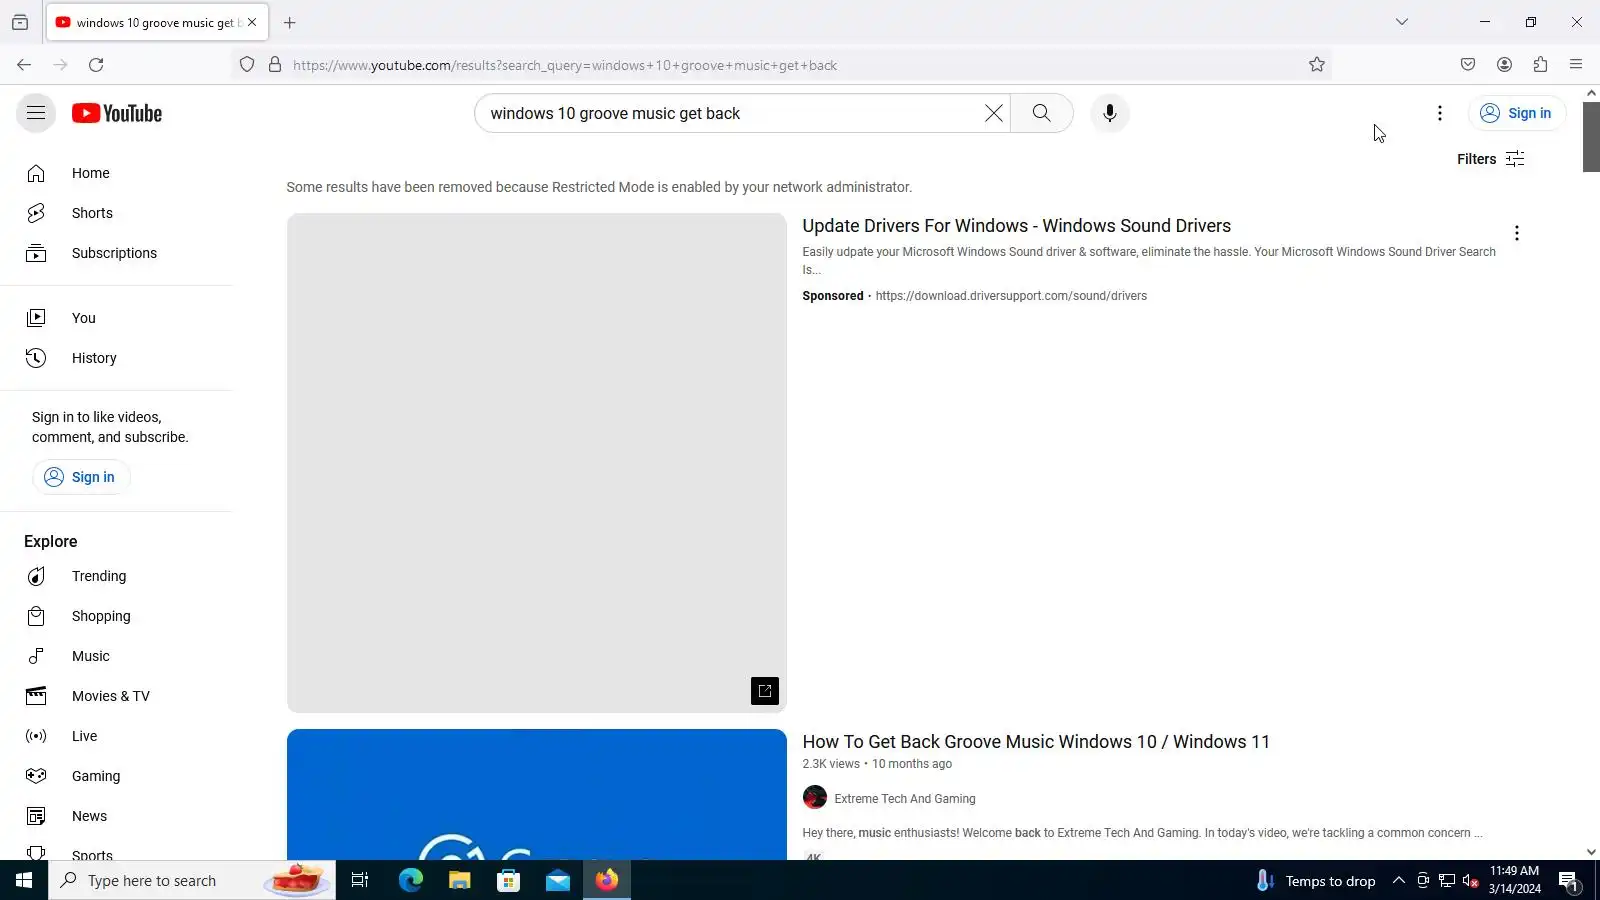Open Temps to drop weather widget

tap(1316, 880)
